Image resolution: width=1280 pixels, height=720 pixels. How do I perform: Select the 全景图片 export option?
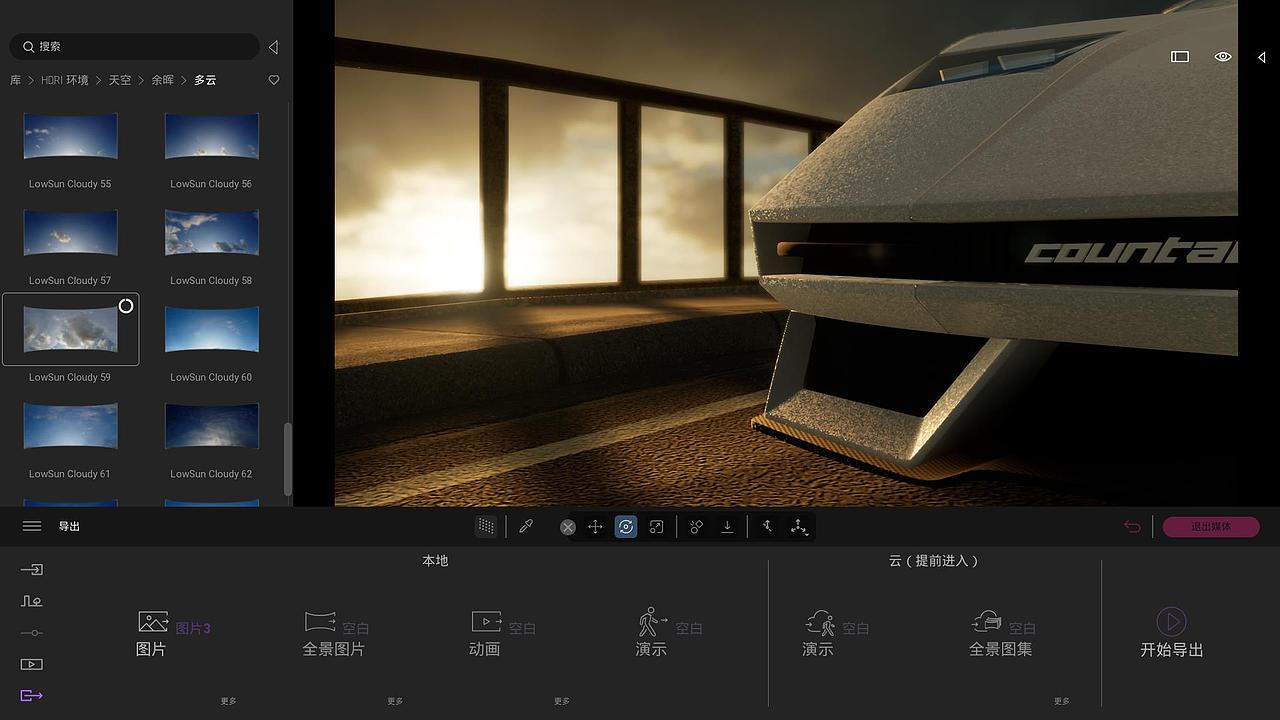(x=334, y=634)
